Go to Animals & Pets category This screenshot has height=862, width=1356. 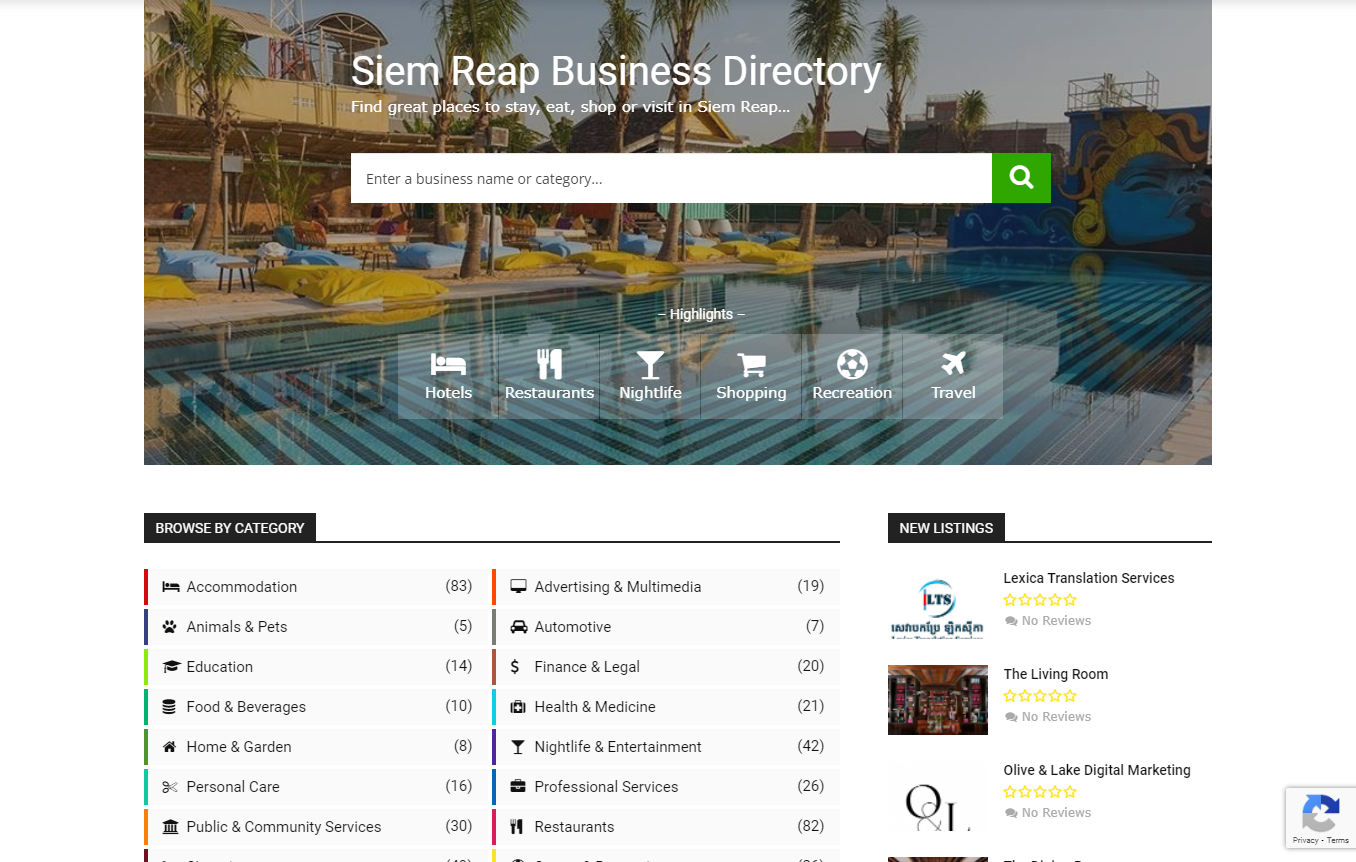point(236,627)
